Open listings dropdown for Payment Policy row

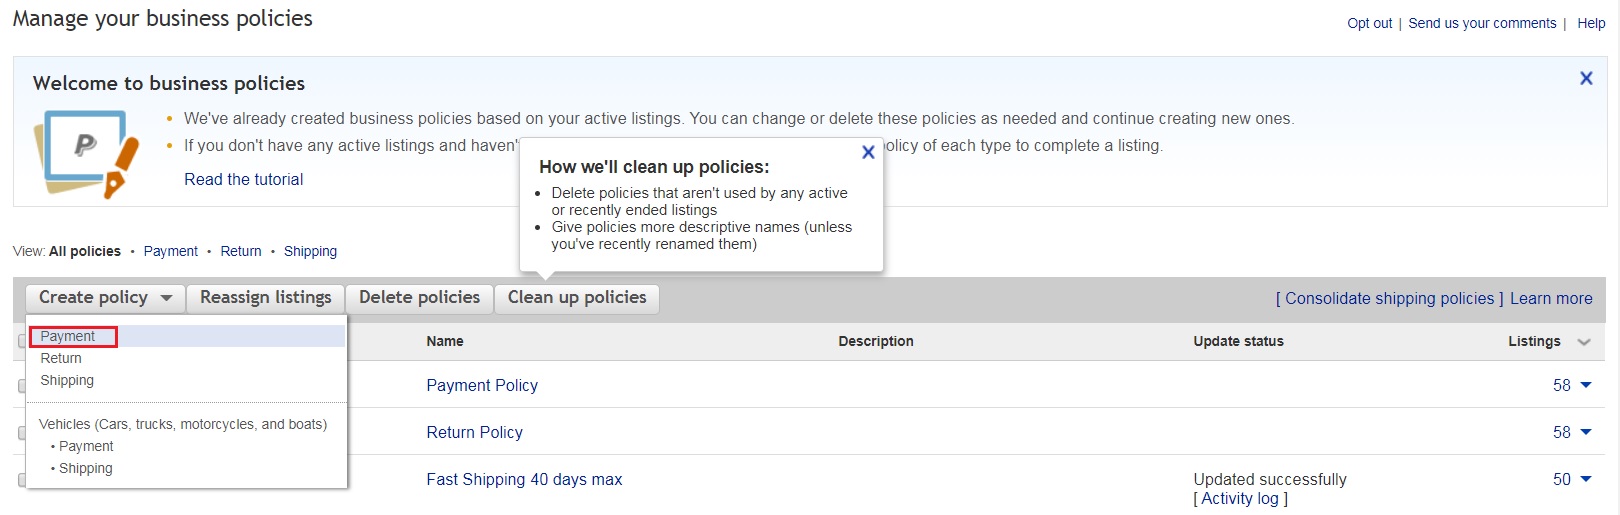(1585, 385)
